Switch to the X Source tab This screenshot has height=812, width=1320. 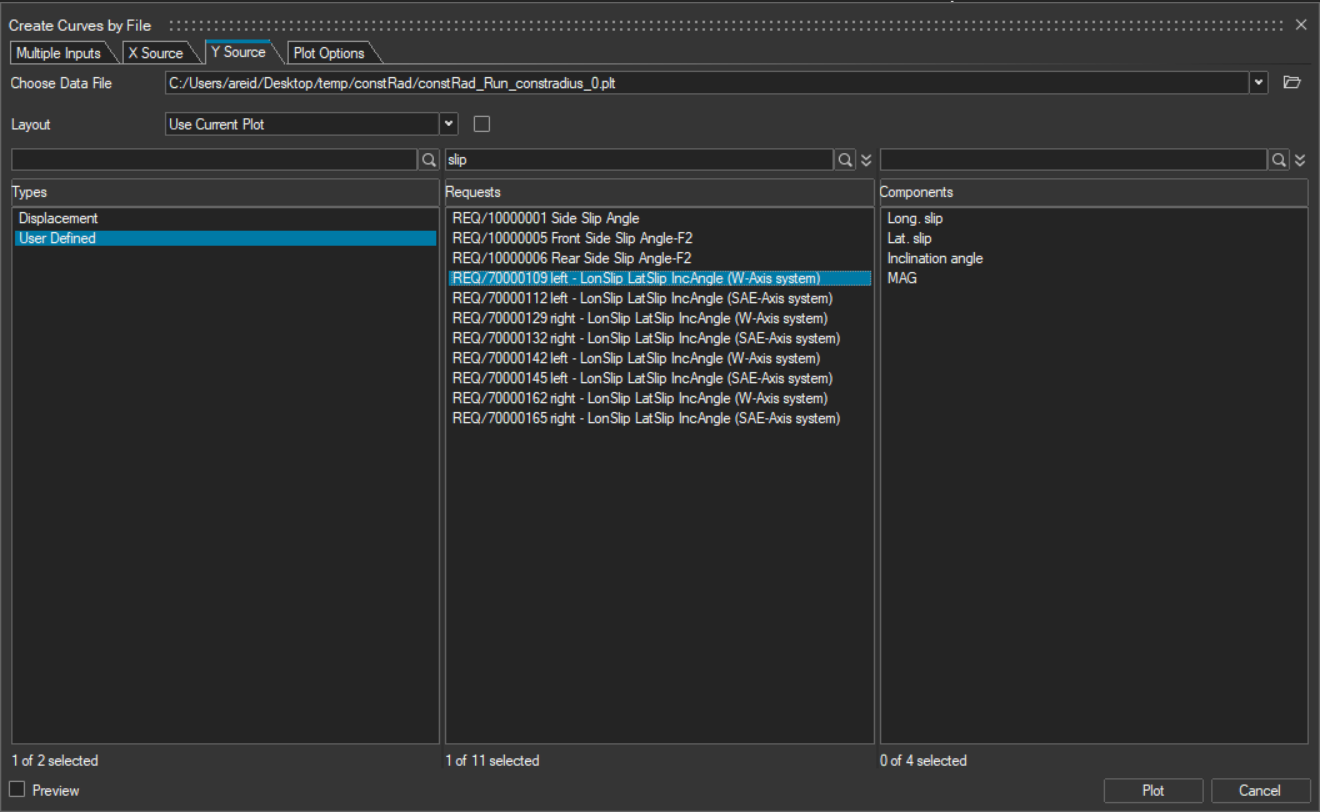coord(156,53)
